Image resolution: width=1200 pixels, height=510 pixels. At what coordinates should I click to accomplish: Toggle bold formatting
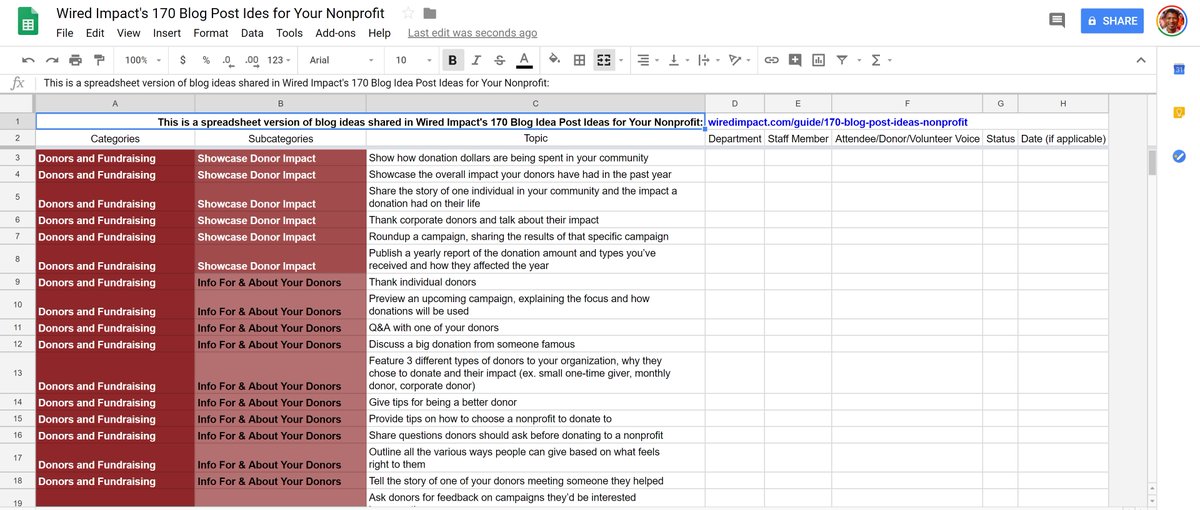coord(453,60)
